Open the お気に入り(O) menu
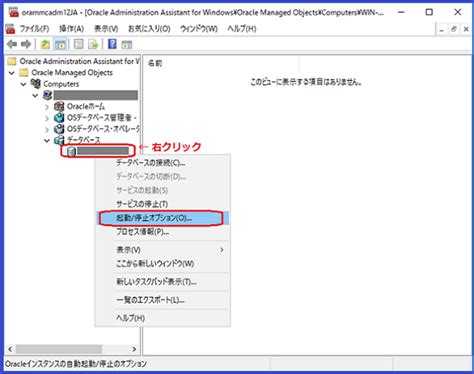474x374 pixels. [x=149, y=29]
